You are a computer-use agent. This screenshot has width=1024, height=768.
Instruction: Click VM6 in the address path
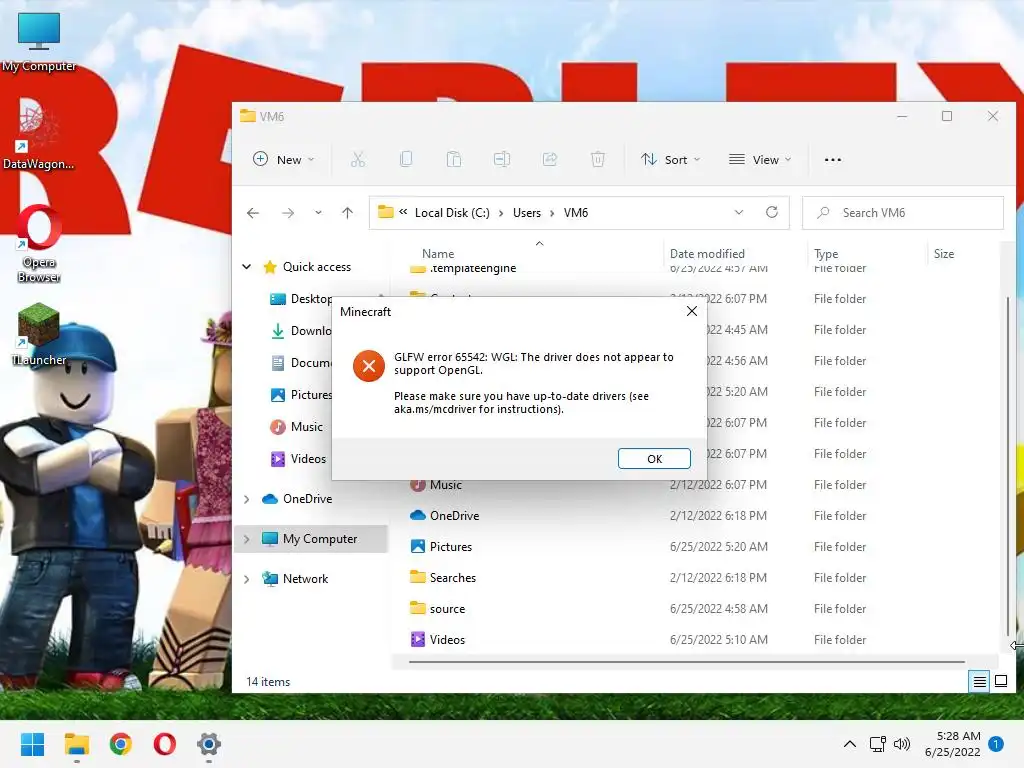(576, 213)
